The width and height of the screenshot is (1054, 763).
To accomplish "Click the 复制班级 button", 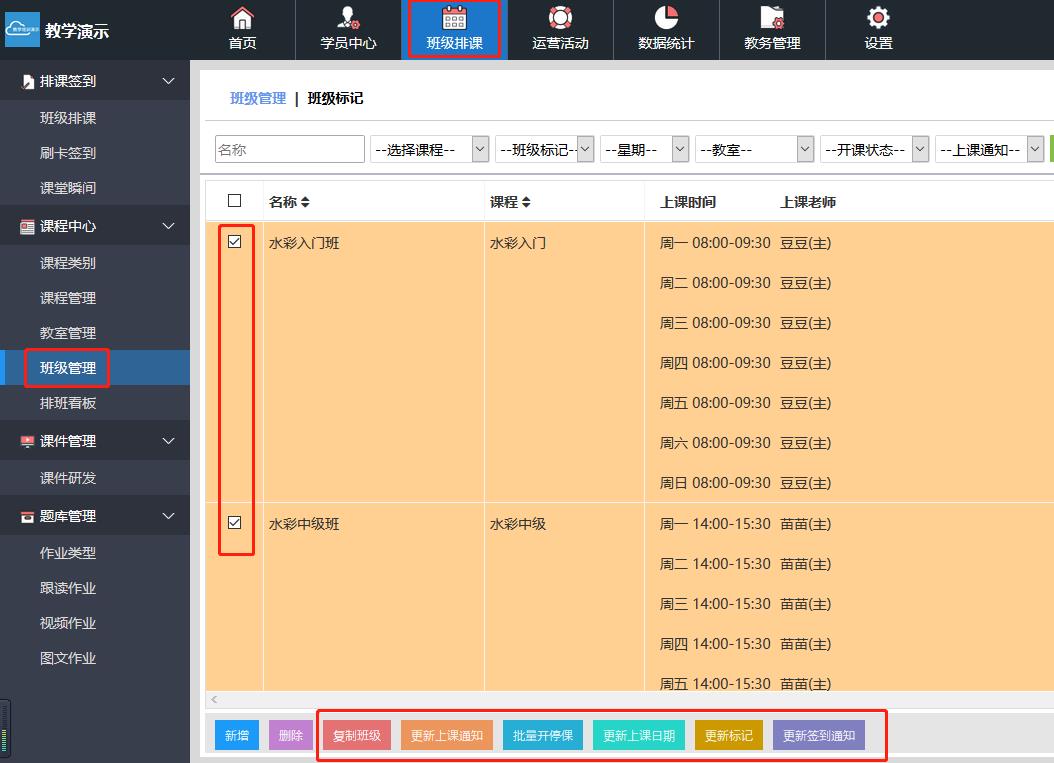I will click(x=357, y=735).
